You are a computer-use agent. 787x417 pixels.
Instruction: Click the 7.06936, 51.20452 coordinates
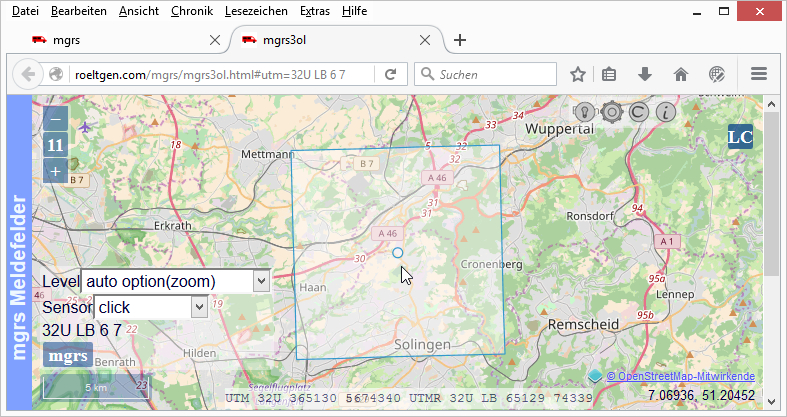pos(701,396)
